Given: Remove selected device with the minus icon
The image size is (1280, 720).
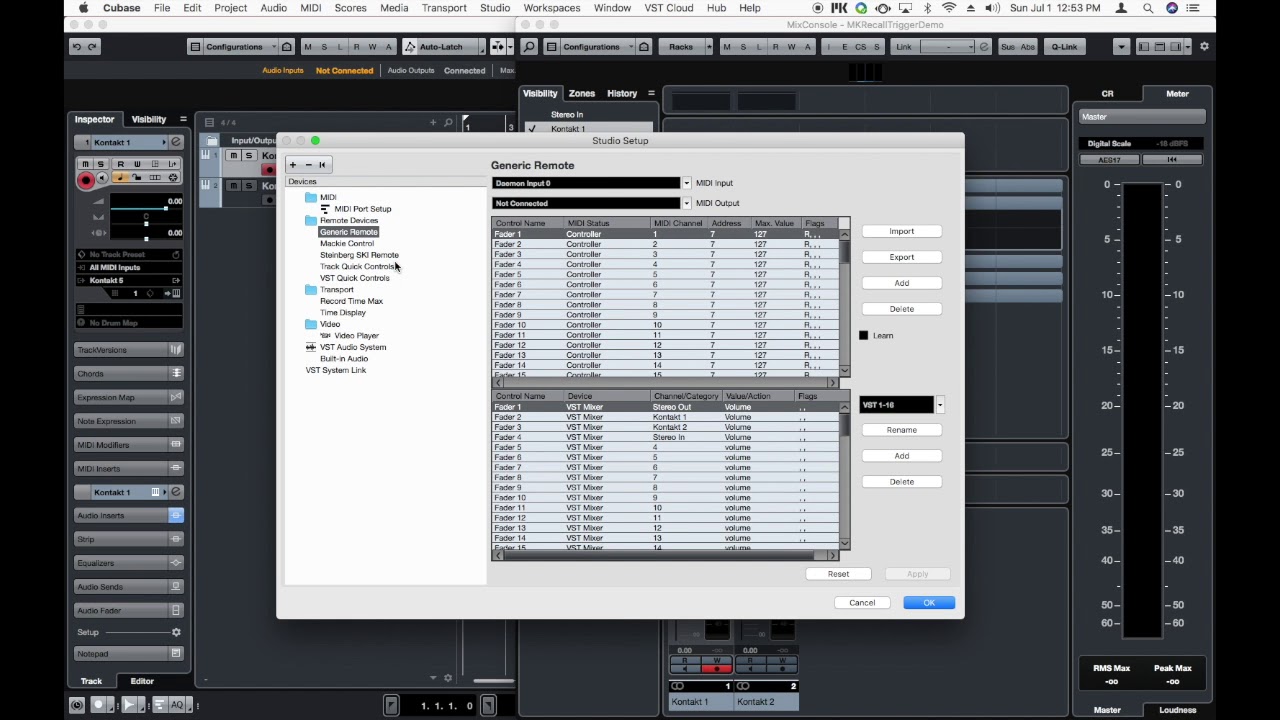Looking at the screenshot, I should point(308,164).
